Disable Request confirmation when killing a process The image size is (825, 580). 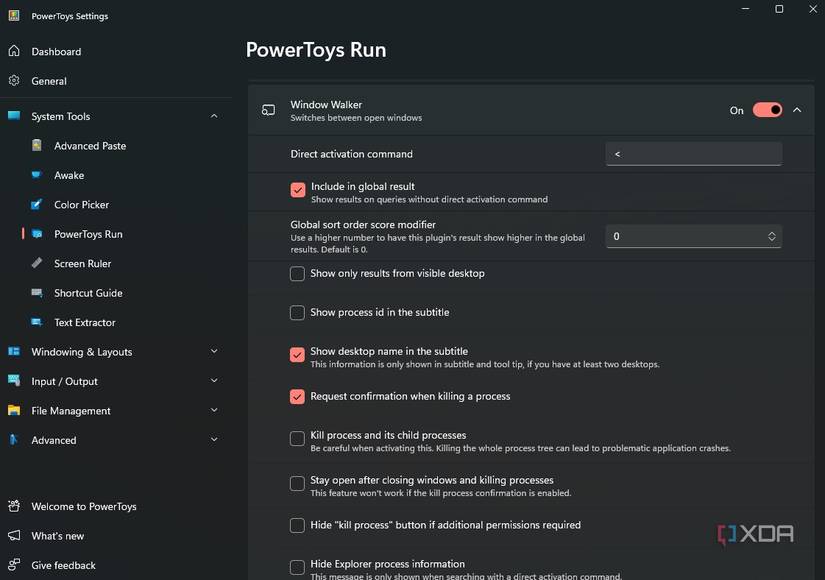pyautogui.click(x=297, y=396)
